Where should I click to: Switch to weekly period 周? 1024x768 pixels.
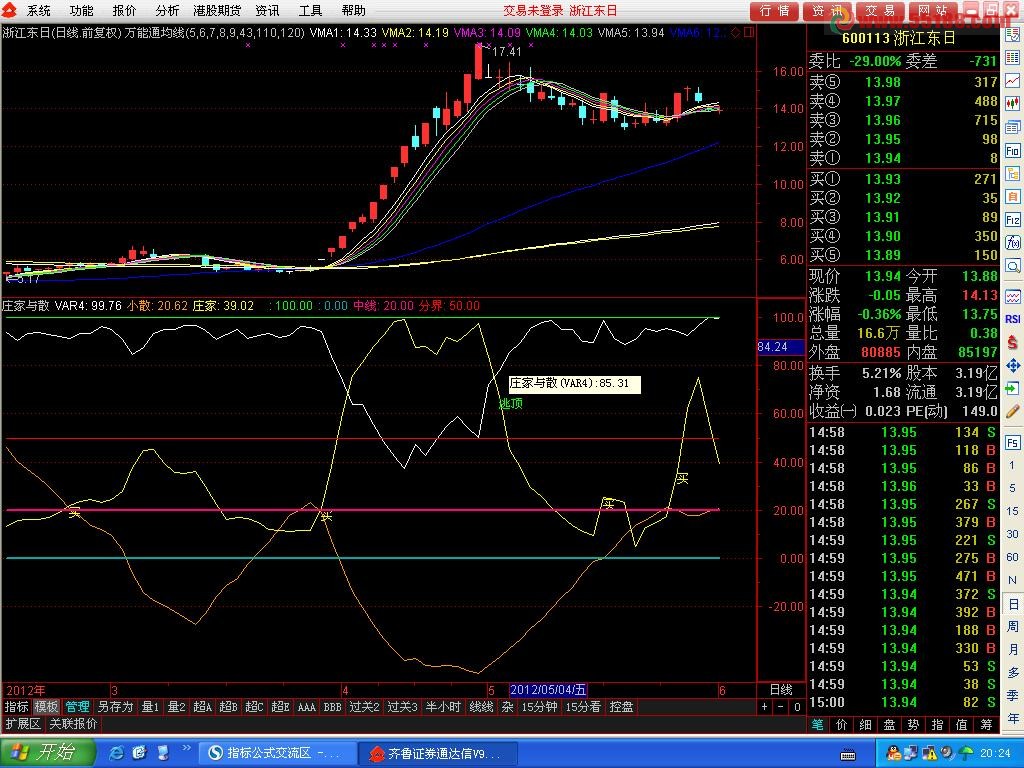pyautogui.click(x=1013, y=626)
